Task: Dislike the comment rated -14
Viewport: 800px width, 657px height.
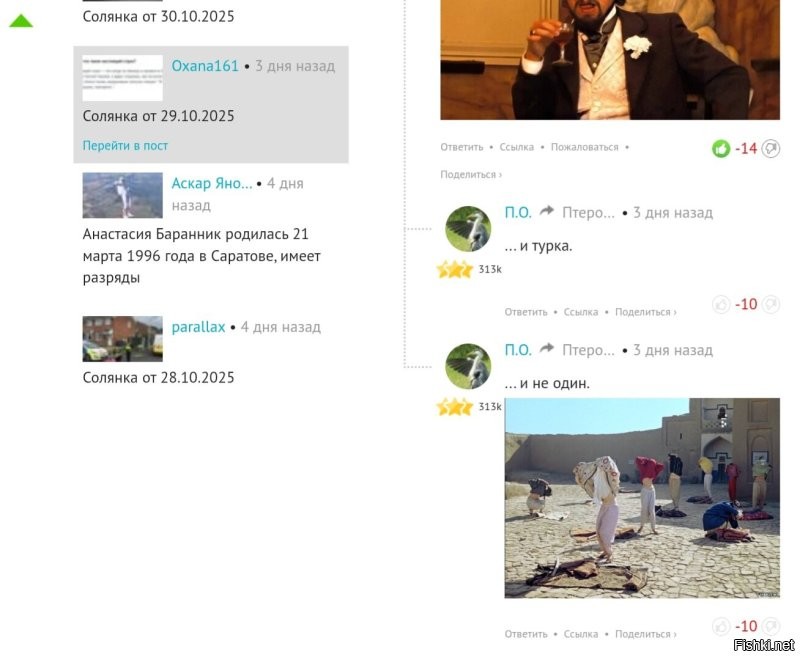Action: [770, 148]
